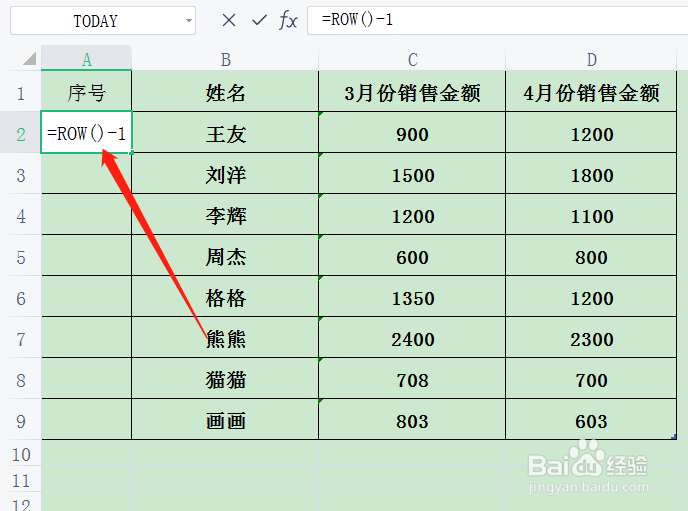
Task: Click empty cell A3 under 序号
Action: [86, 175]
